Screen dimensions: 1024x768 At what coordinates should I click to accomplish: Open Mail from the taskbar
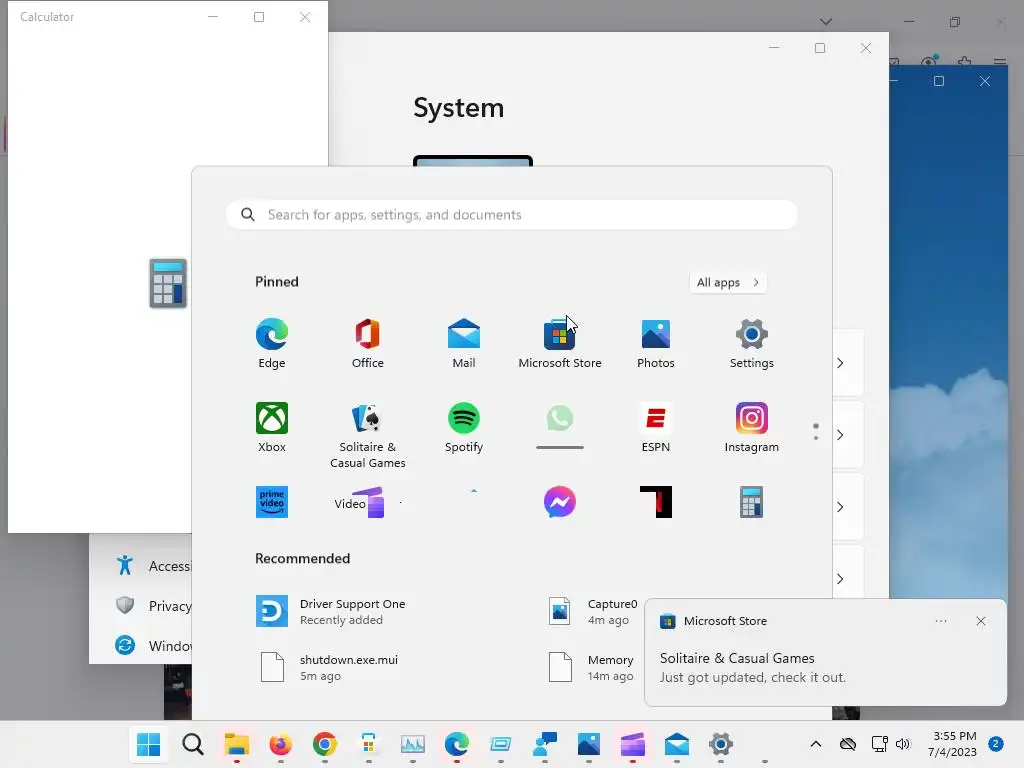tap(677, 744)
